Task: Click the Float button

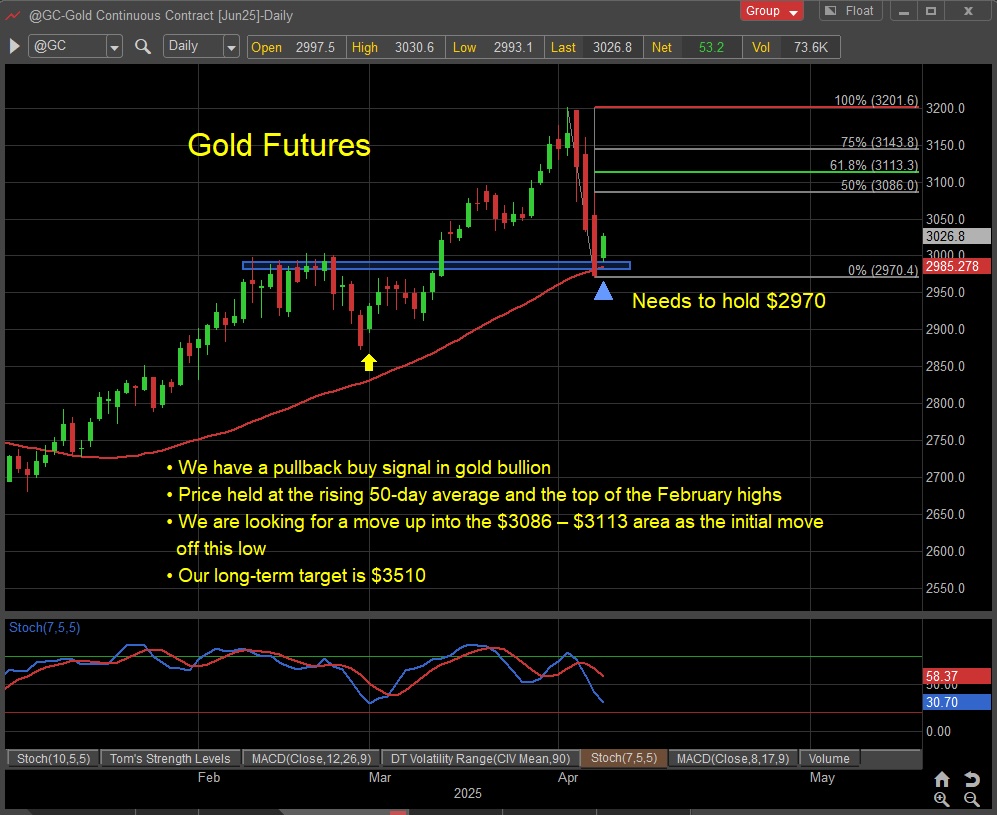Action: pos(850,11)
